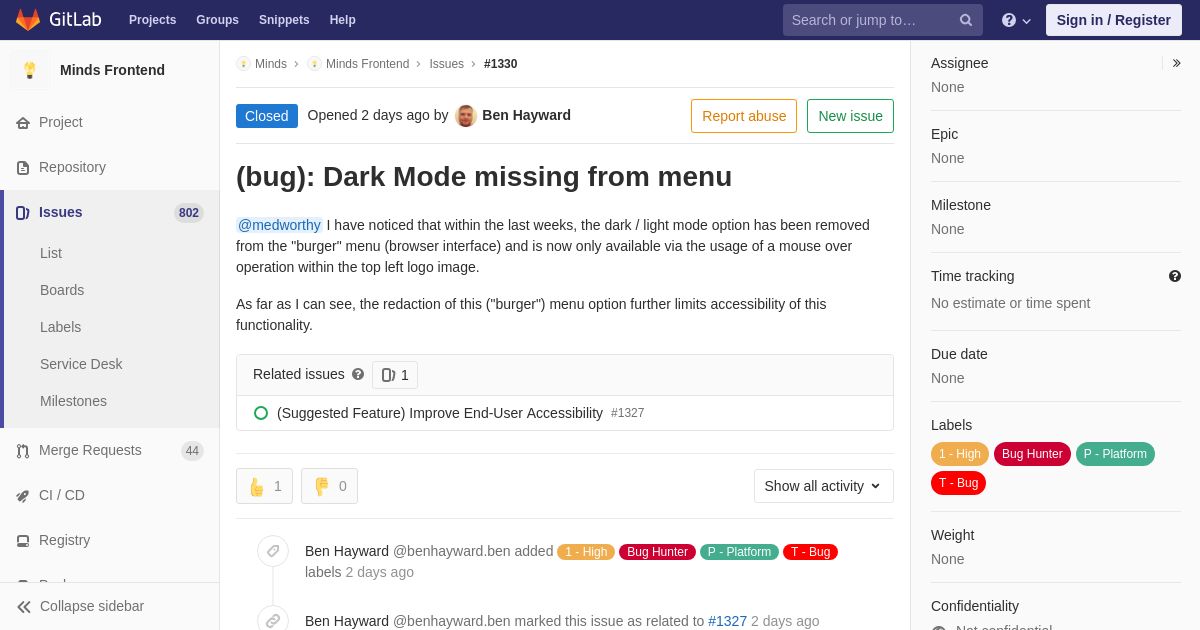Open the Help menu item
Image resolution: width=1200 pixels, height=630 pixels.
343,20
